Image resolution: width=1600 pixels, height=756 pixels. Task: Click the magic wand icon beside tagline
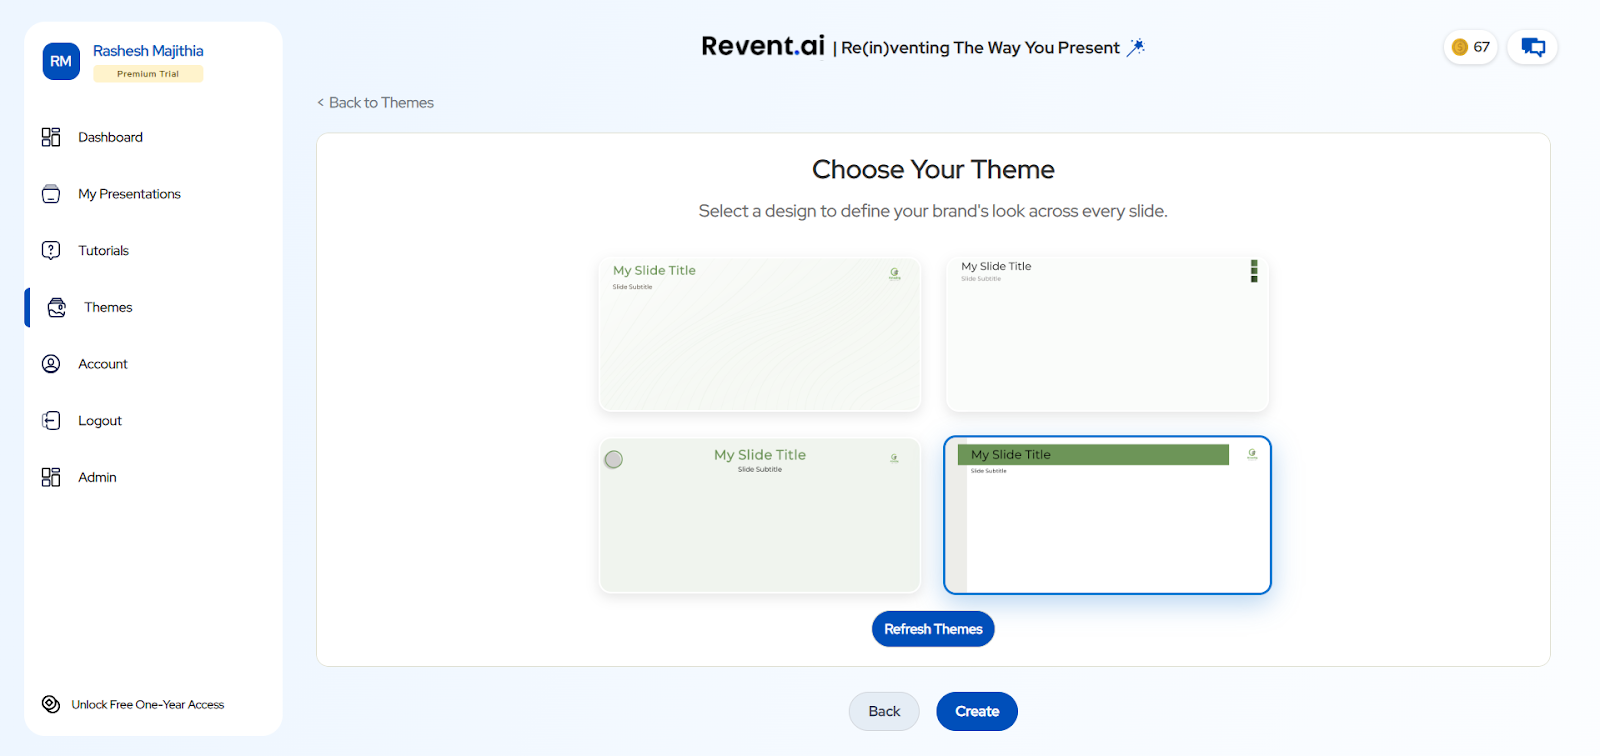1136,47
